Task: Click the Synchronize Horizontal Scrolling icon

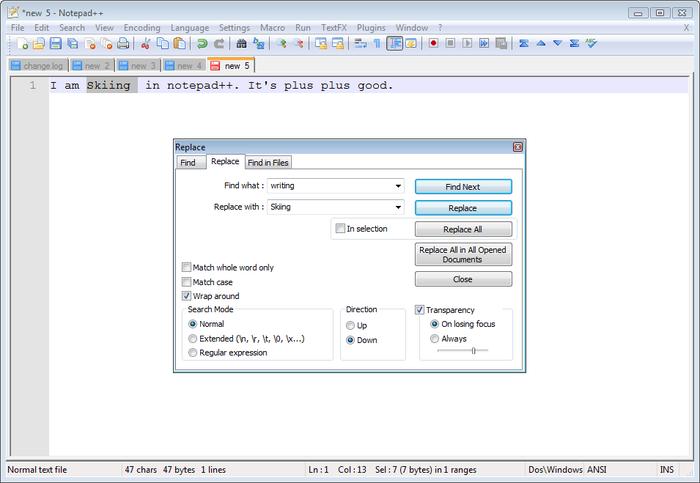Action: [338, 43]
